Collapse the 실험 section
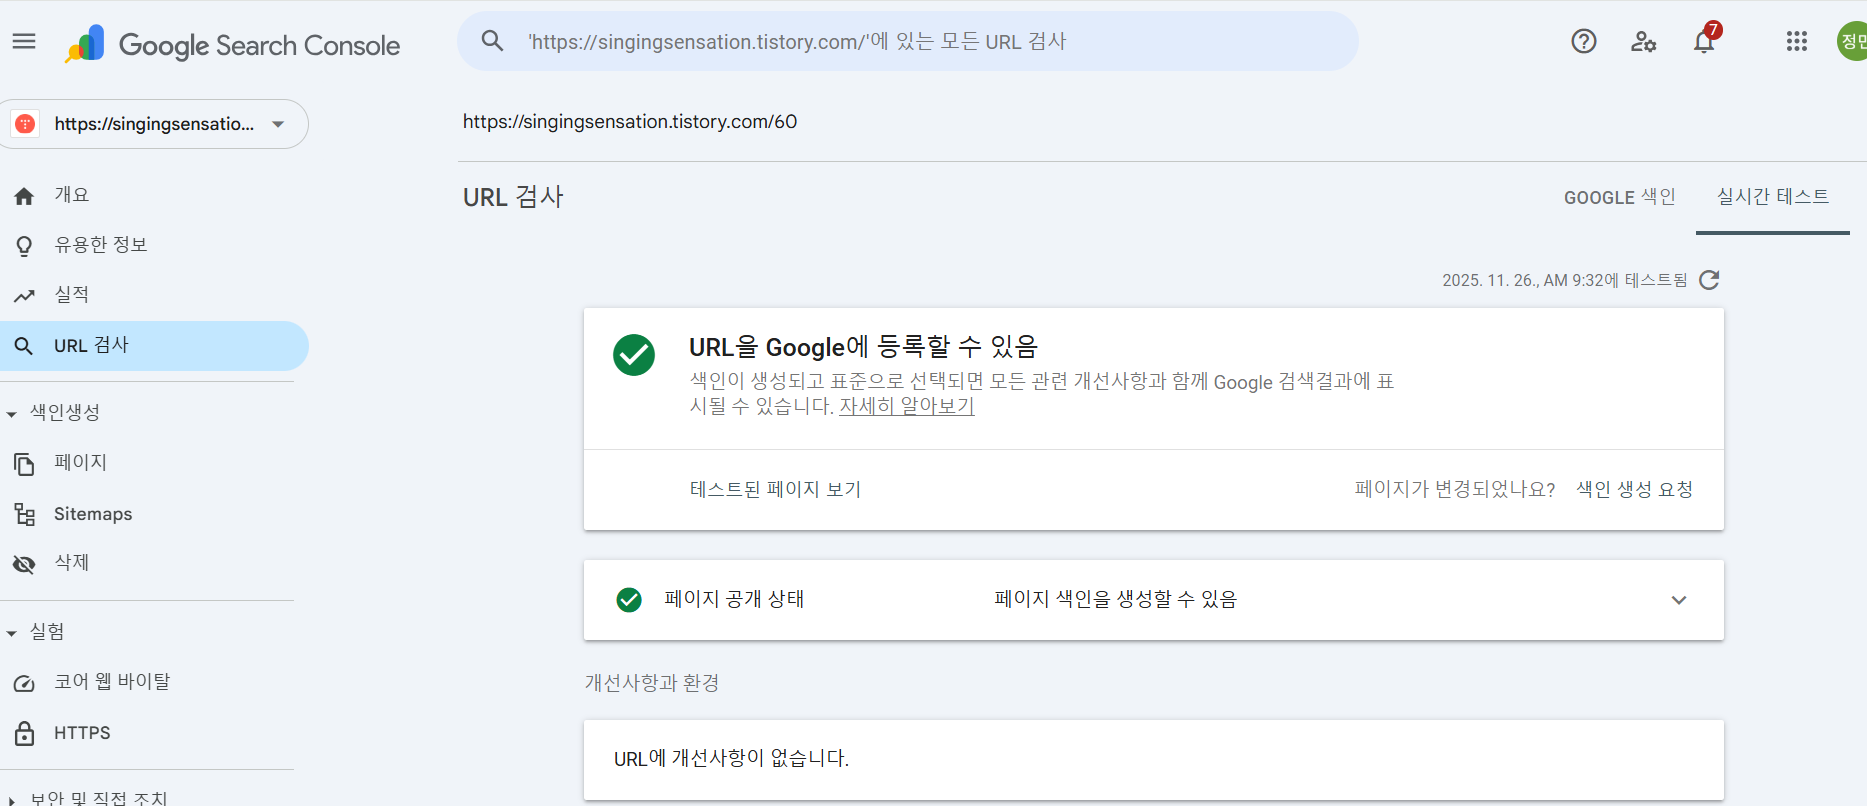The width and height of the screenshot is (1867, 806). [x=12, y=633]
